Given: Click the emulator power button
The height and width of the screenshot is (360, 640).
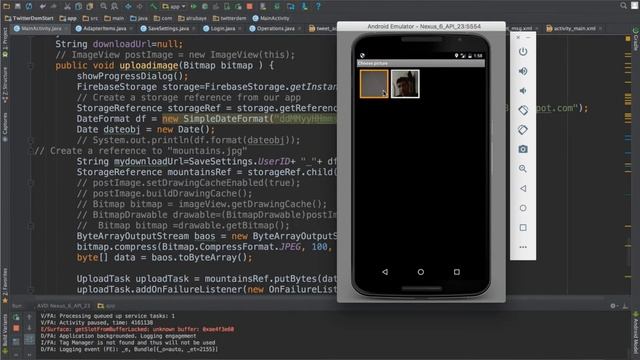Looking at the screenshot, I should (x=523, y=51).
